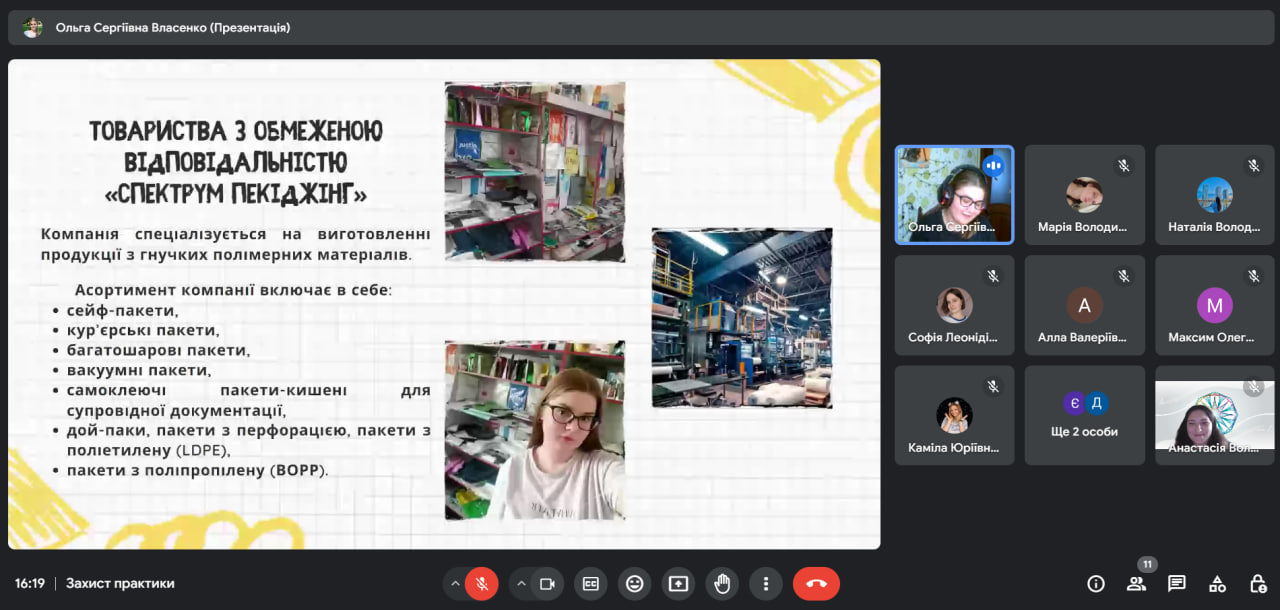1280x610 pixels.
Task: Show the people list with 11 participants
Action: (1136, 584)
